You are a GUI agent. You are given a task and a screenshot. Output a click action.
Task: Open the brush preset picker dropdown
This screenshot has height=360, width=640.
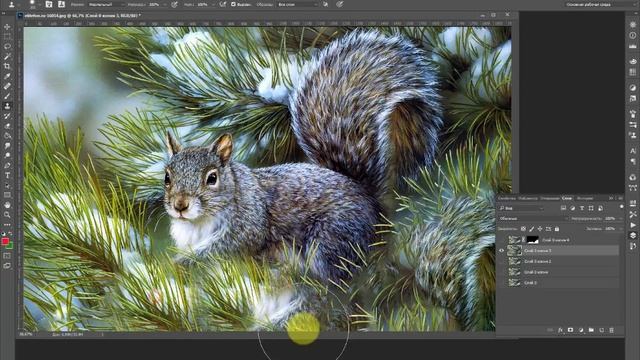(x=33, y=4)
